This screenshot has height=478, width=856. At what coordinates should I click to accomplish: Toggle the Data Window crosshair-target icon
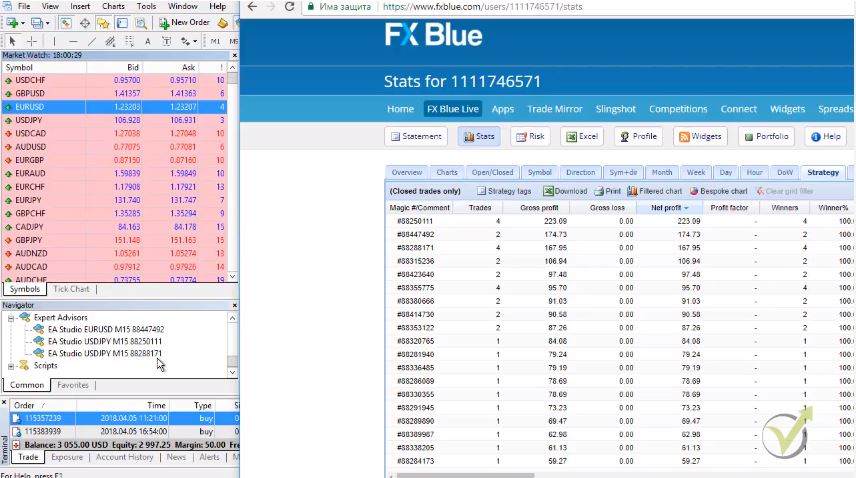(85, 23)
